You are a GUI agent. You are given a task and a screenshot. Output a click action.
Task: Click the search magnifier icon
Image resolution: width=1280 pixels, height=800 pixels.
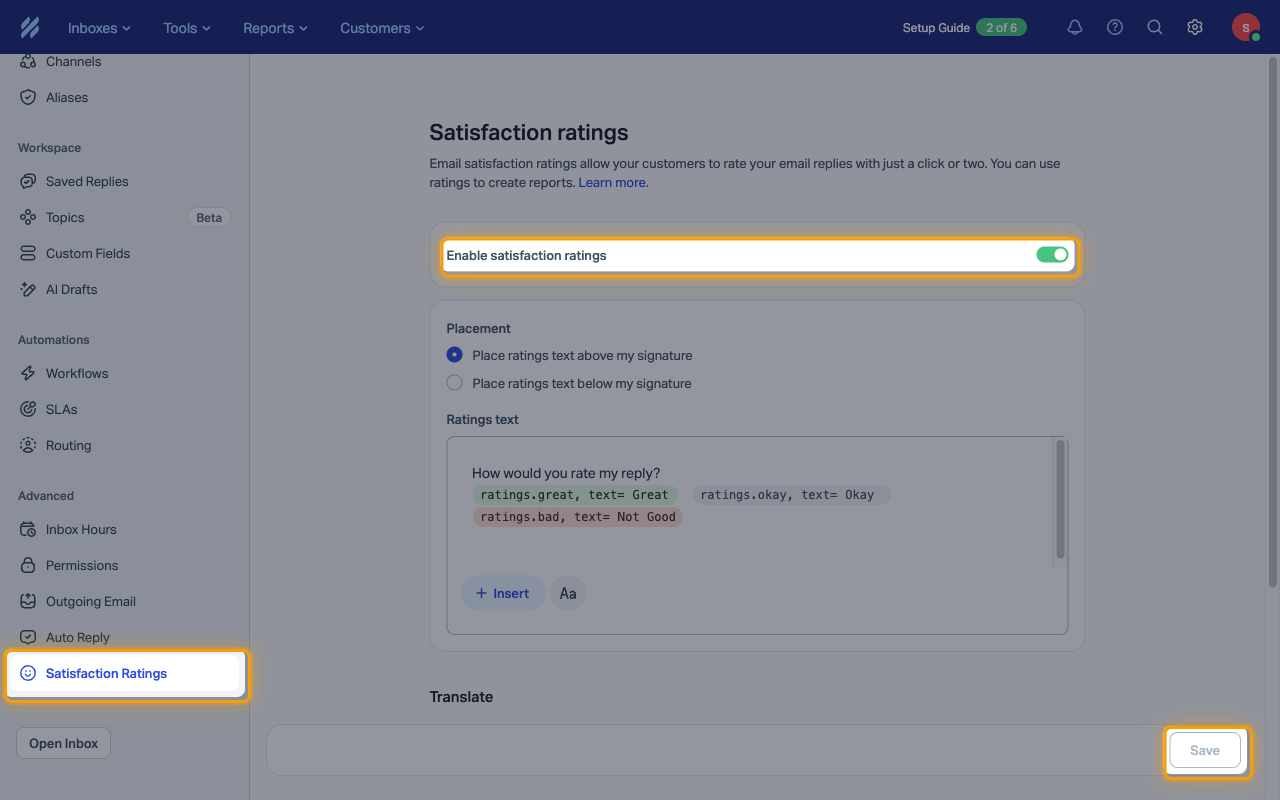[1155, 28]
